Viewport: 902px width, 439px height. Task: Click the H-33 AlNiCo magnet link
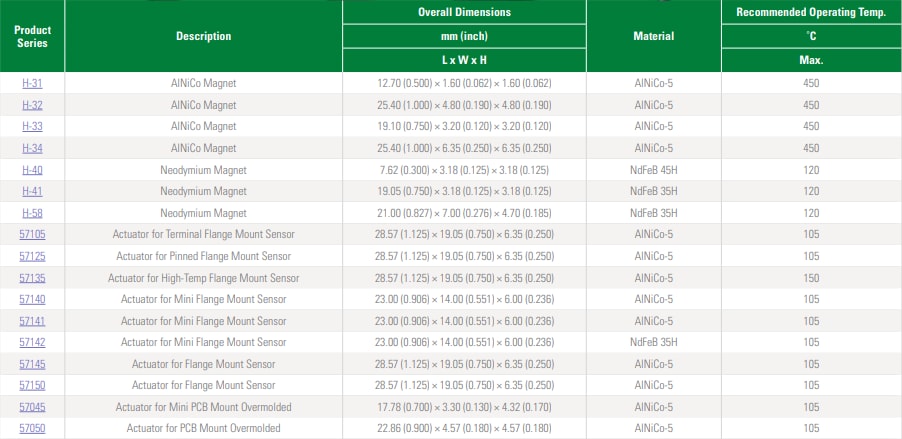click(32, 126)
